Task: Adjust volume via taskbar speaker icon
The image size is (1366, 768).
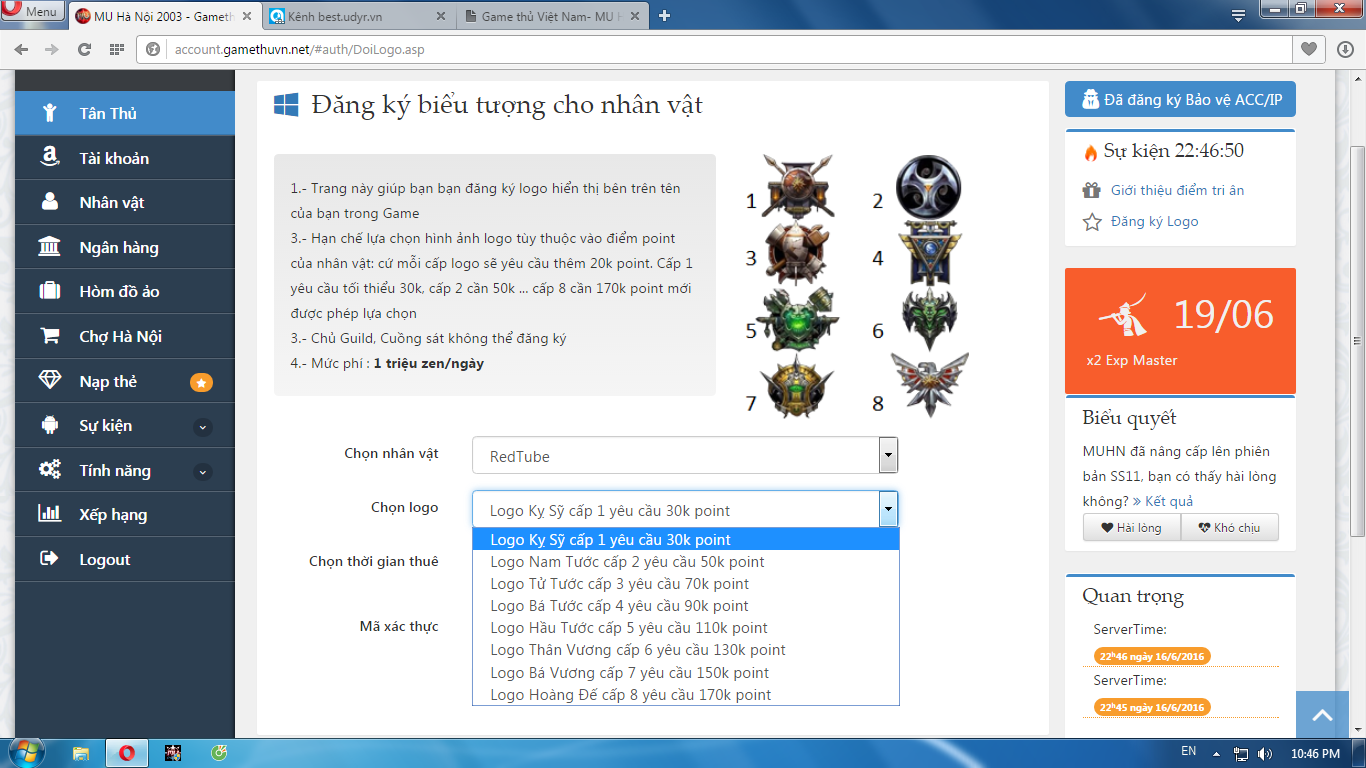Action: 1265,753
